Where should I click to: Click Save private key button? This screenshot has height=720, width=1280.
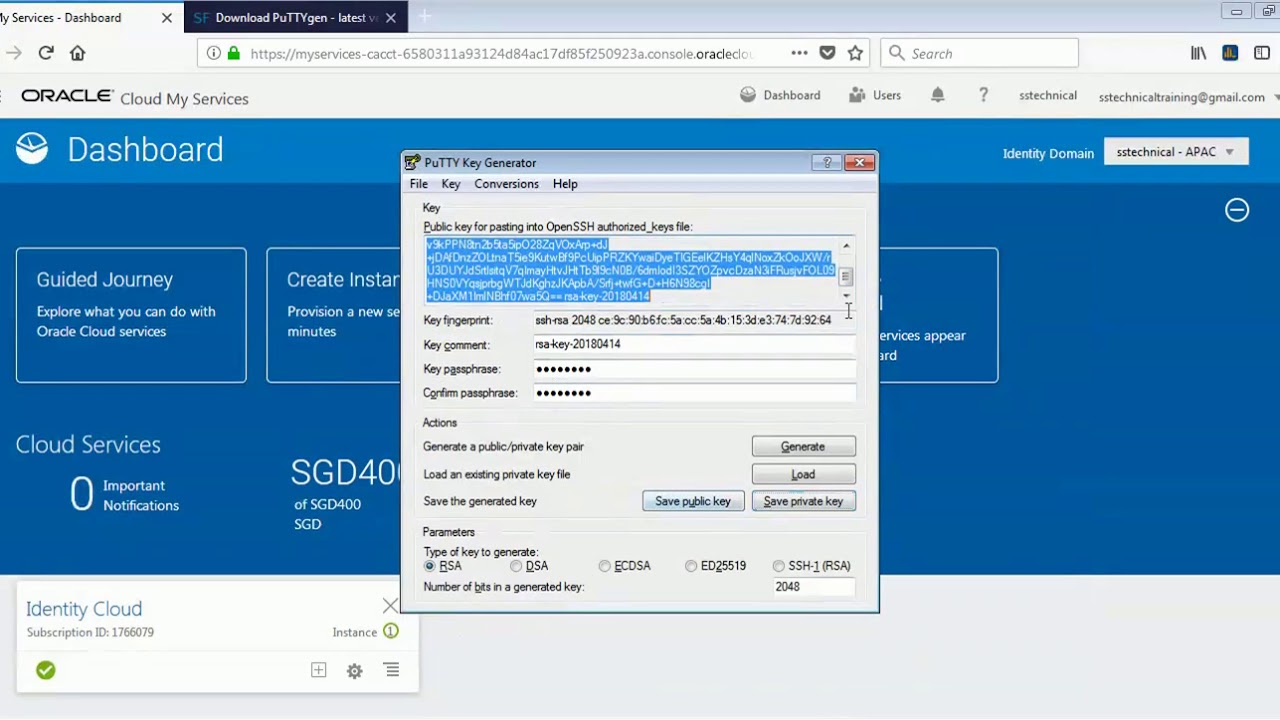(x=803, y=501)
